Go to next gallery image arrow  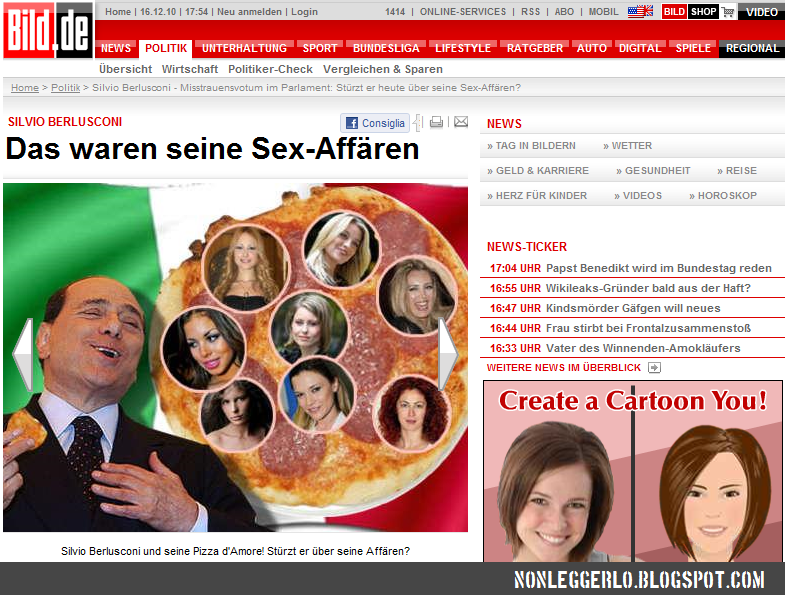click(x=448, y=355)
